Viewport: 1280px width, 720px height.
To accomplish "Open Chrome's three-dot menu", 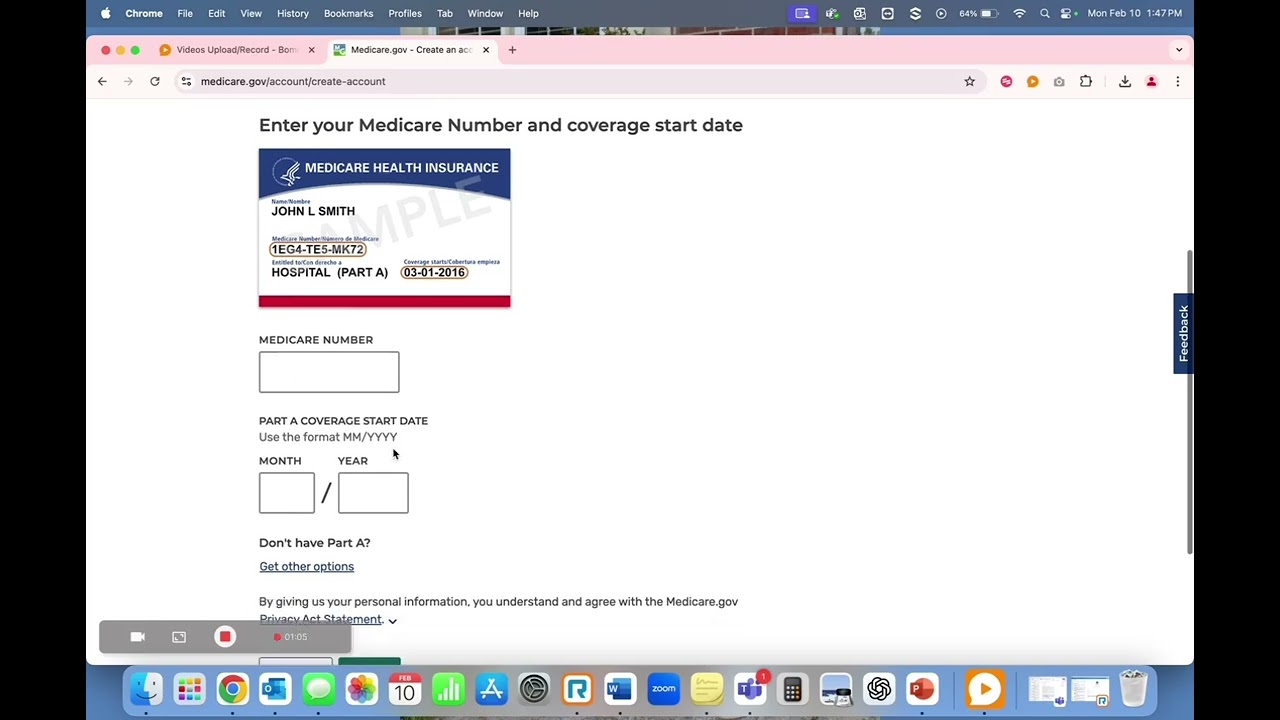I will (1177, 81).
